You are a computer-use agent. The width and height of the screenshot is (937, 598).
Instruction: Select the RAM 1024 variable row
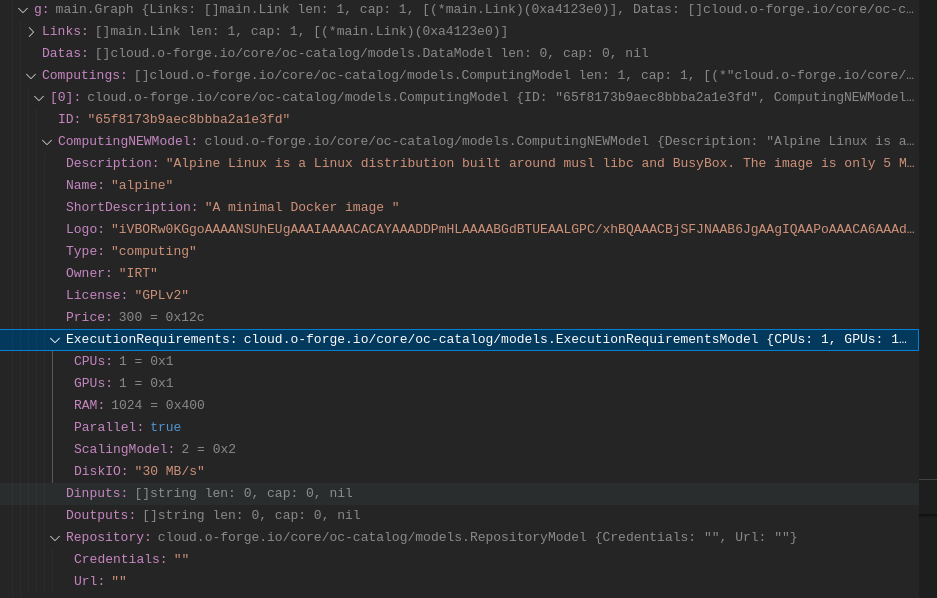pyautogui.click(x=139, y=405)
